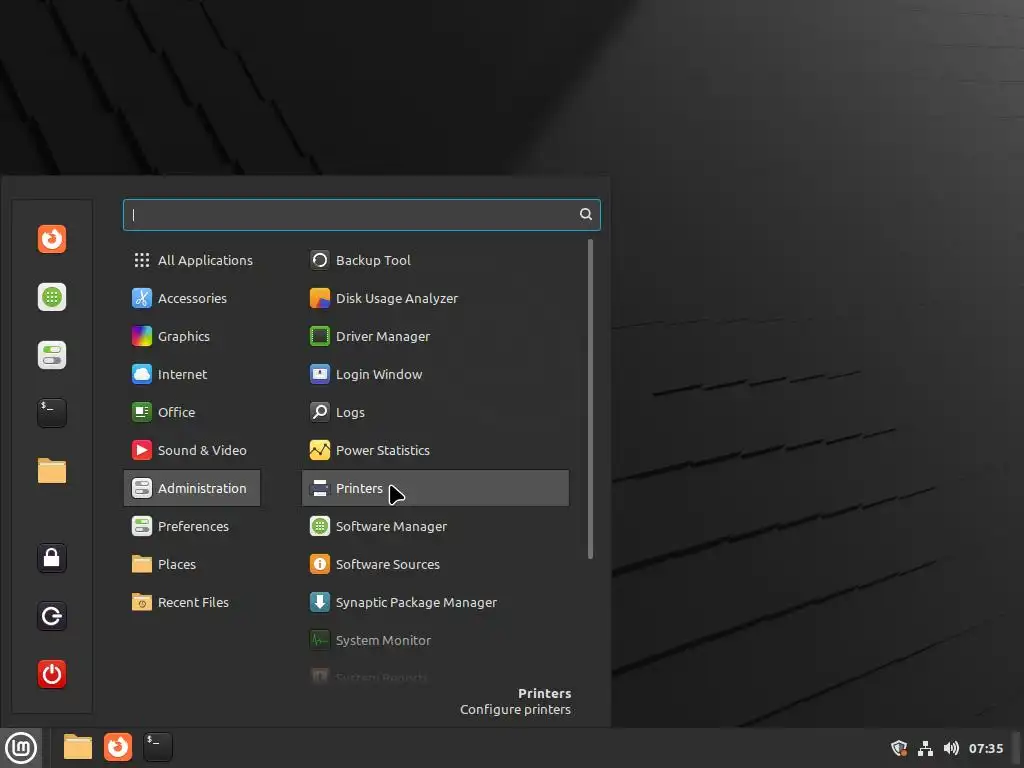Open Files folder in the favorites sidebar
This screenshot has height=768, width=1024.
coord(52,471)
